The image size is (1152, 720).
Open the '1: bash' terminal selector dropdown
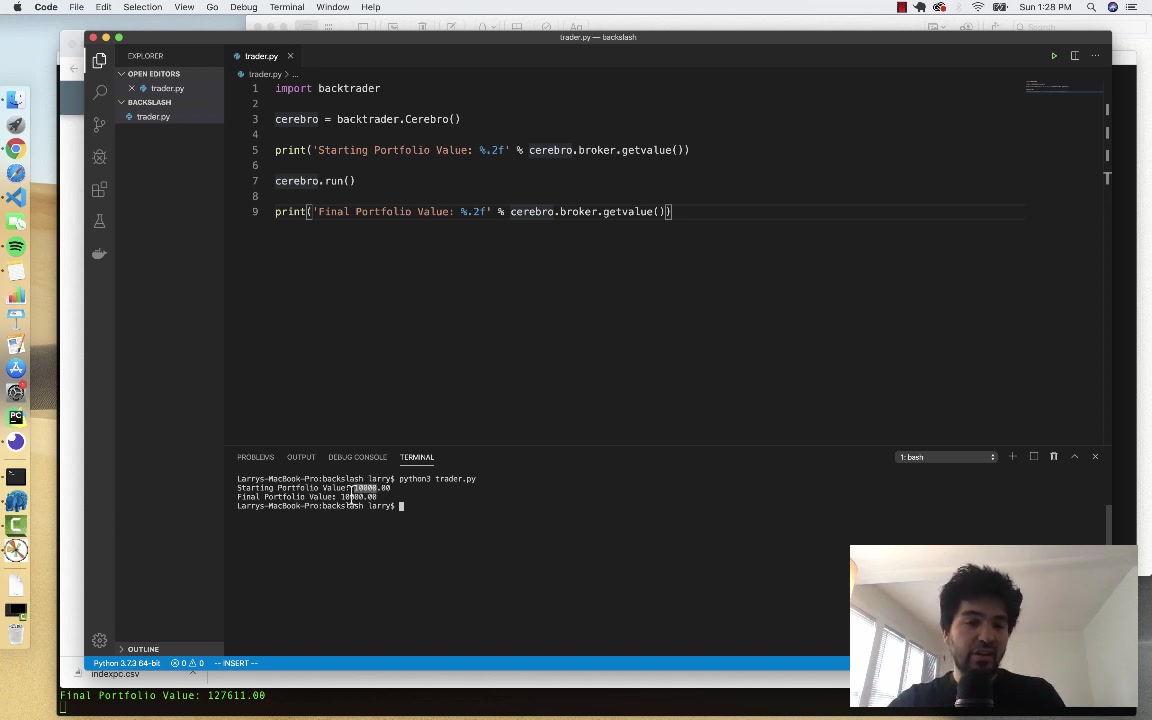coord(946,457)
